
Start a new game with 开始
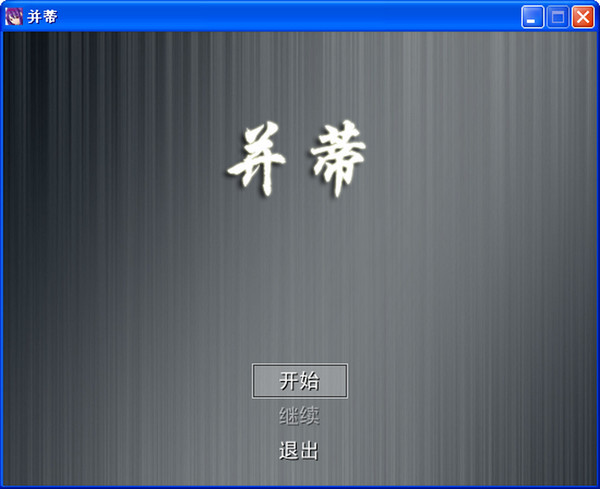(300, 381)
